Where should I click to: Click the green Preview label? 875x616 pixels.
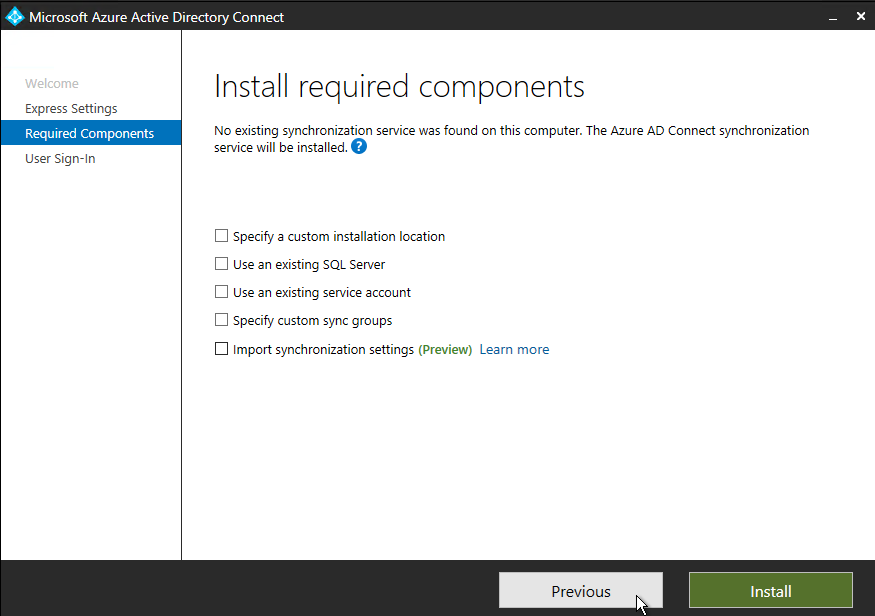click(x=445, y=349)
